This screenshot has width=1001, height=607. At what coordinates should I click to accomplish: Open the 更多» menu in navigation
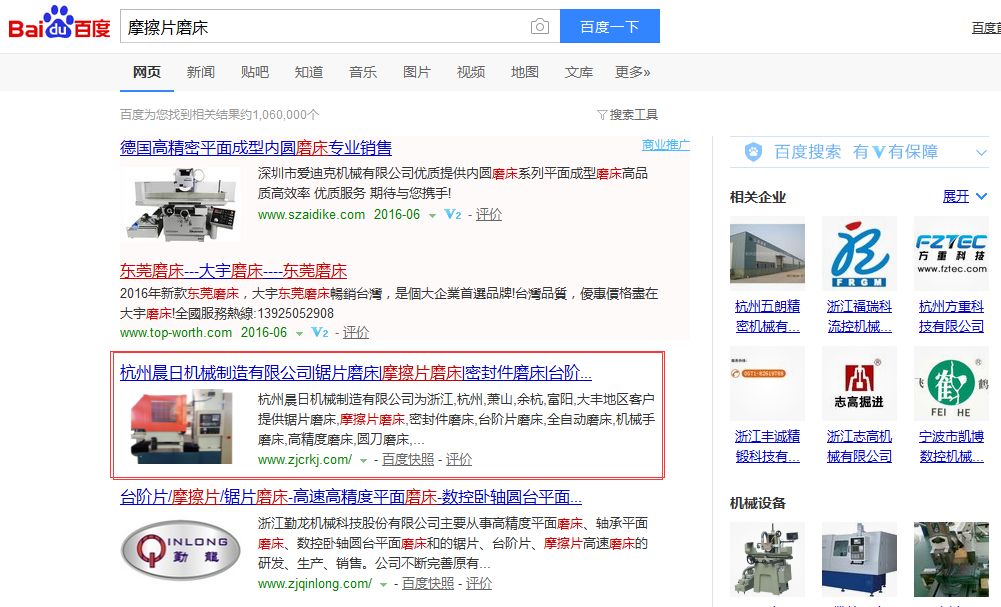pyautogui.click(x=632, y=72)
